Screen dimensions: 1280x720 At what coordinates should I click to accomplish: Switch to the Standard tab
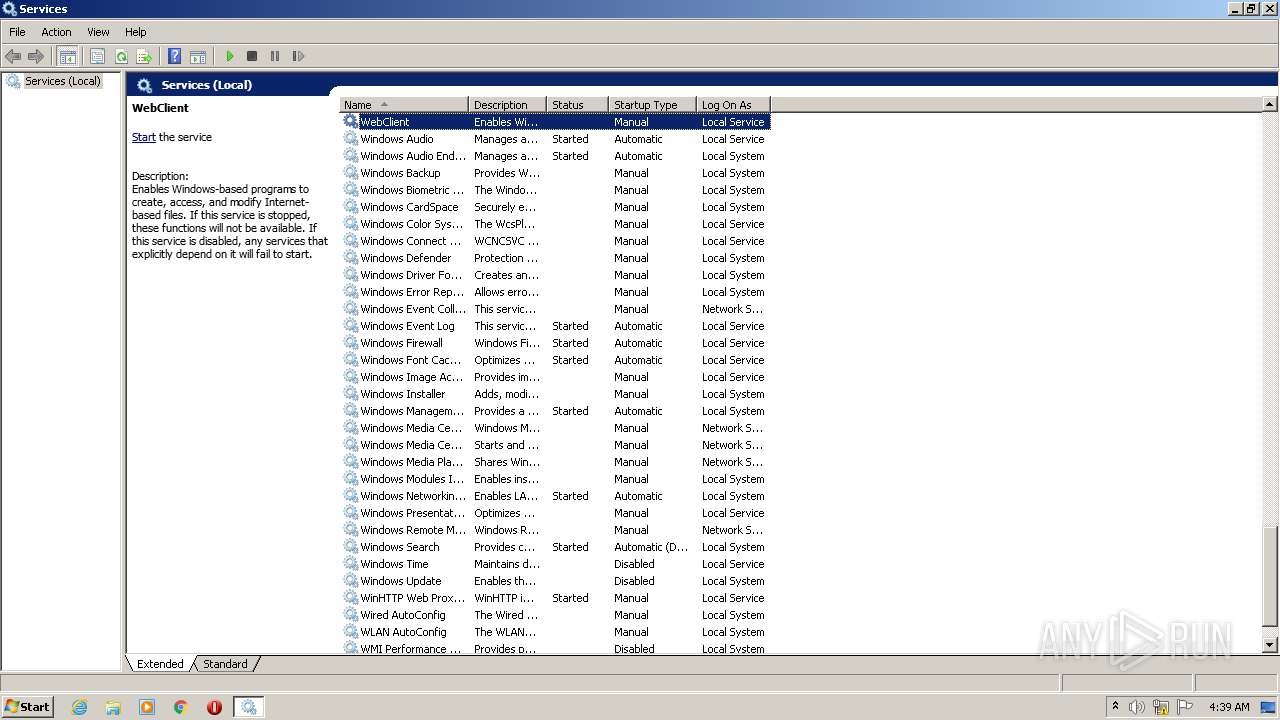(225, 664)
